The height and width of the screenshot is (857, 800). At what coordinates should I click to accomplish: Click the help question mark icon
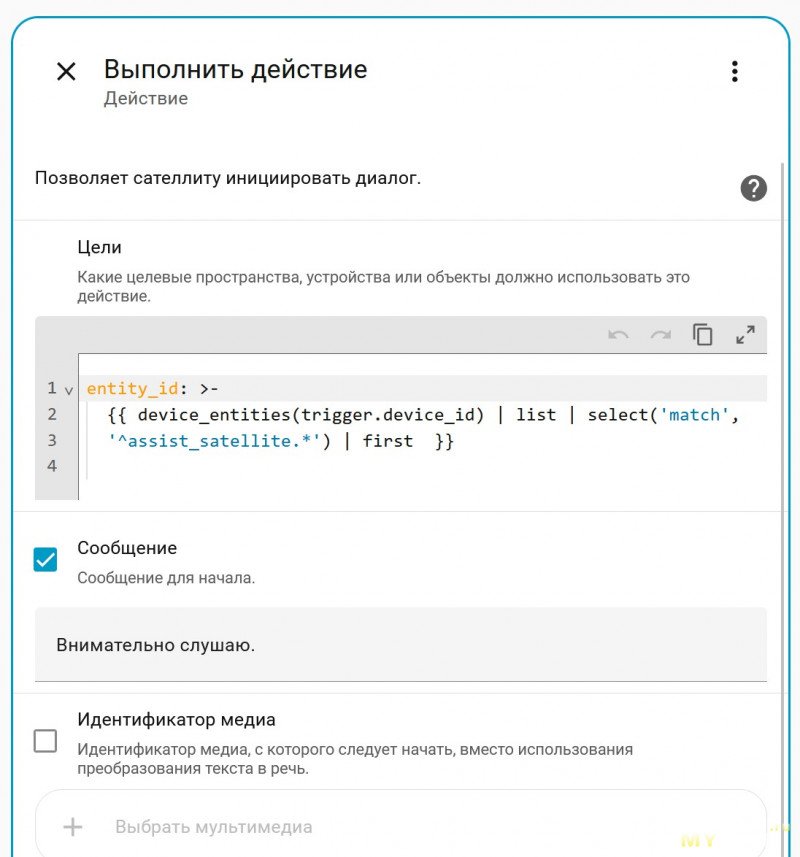pyautogui.click(x=753, y=188)
